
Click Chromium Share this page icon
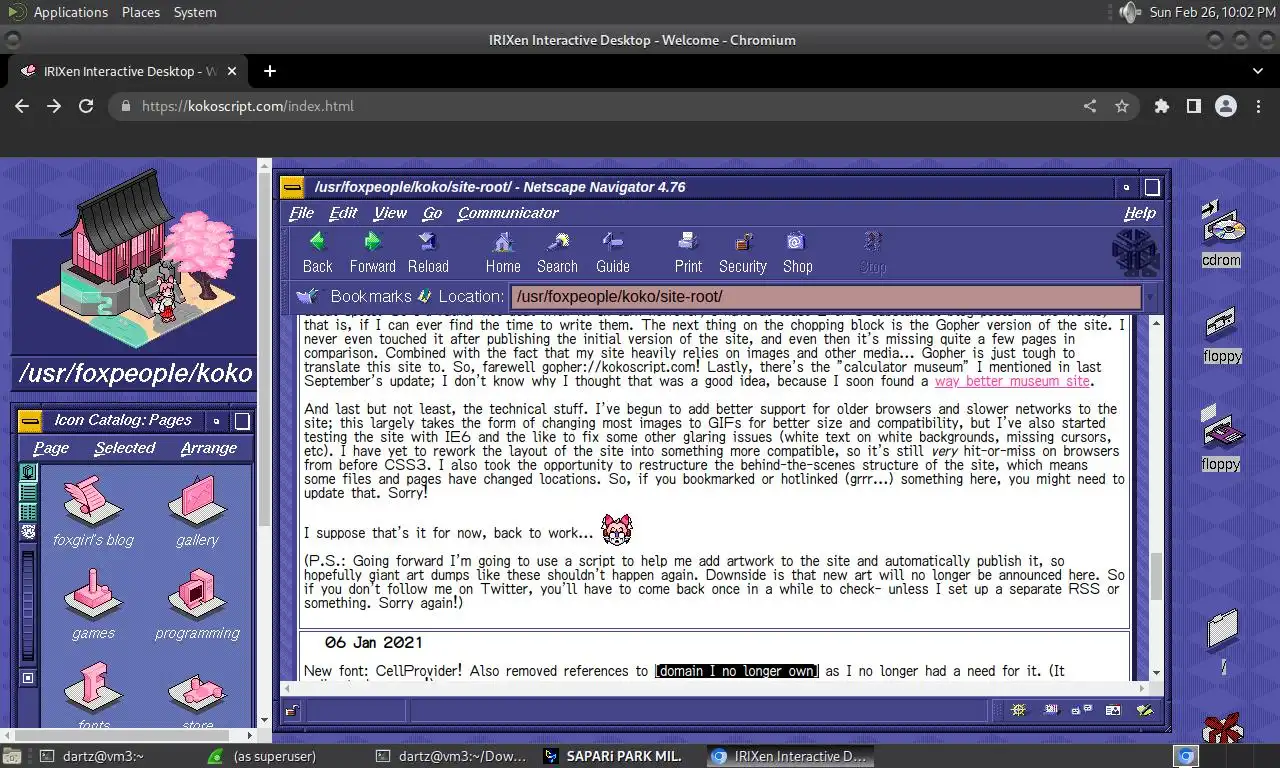[1090, 106]
